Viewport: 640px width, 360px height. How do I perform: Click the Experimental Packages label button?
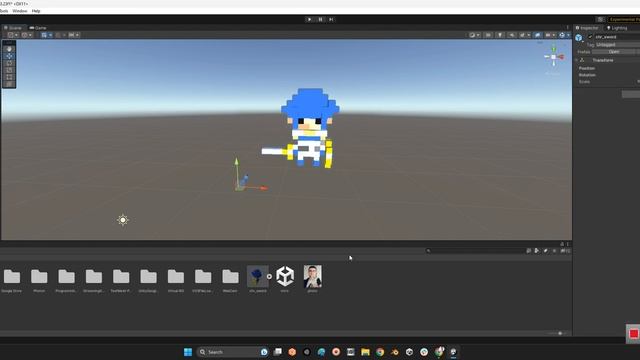624,19
